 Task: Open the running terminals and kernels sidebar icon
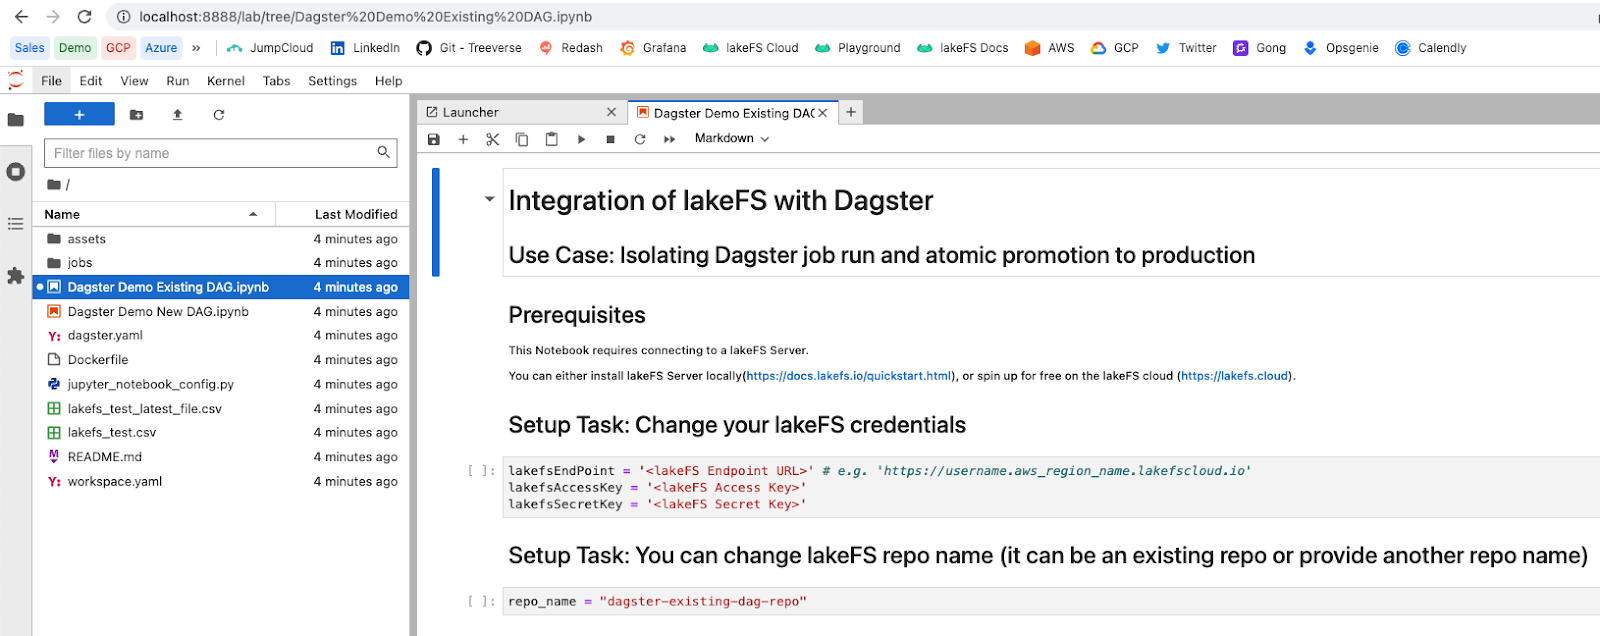(x=15, y=172)
